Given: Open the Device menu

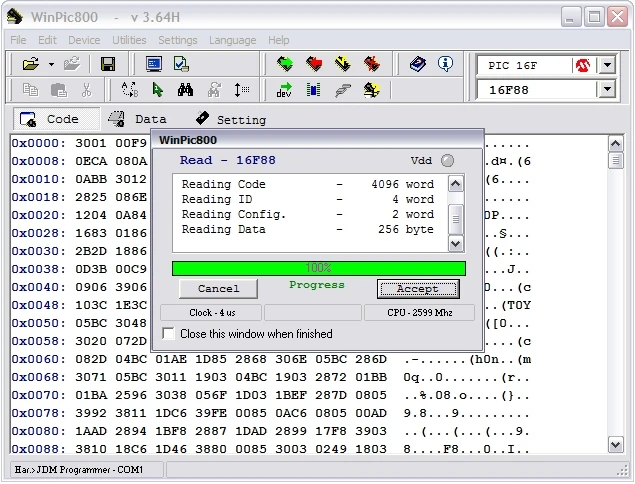Looking at the screenshot, I should [x=84, y=40].
